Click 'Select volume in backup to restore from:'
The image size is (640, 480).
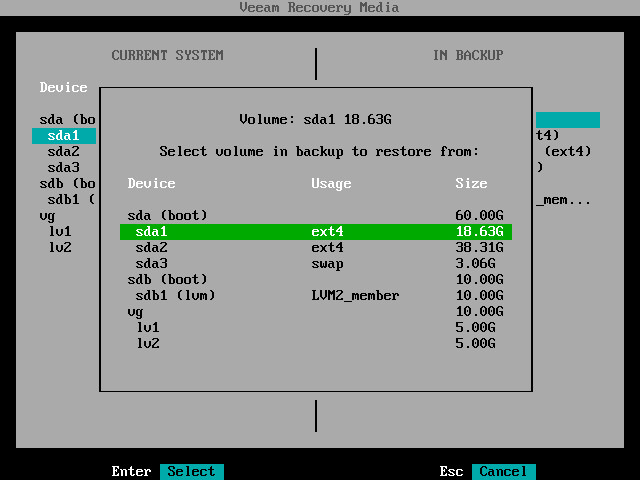click(x=319, y=152)
